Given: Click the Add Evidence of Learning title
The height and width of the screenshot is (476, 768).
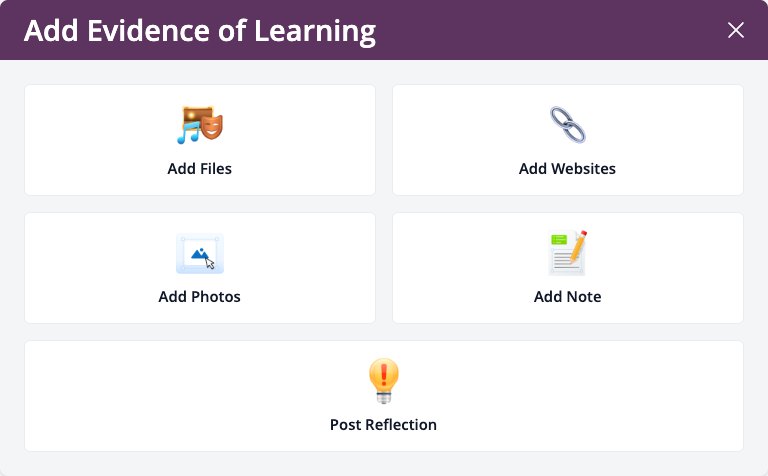Looking at the screenshot, I should click(x=200, y=31).
